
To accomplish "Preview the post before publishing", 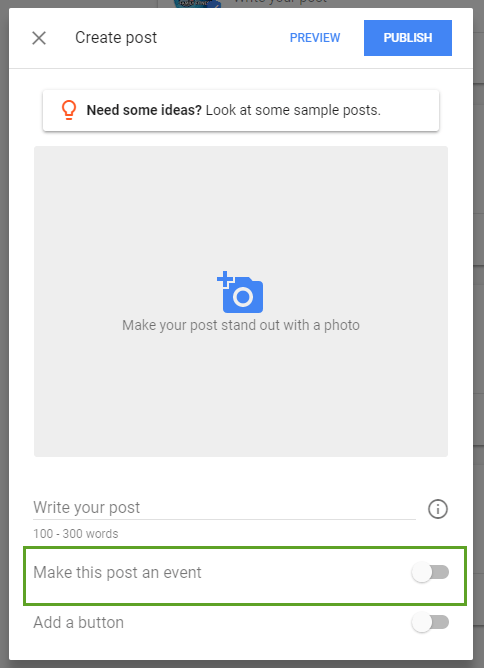I will pos(315,38).
